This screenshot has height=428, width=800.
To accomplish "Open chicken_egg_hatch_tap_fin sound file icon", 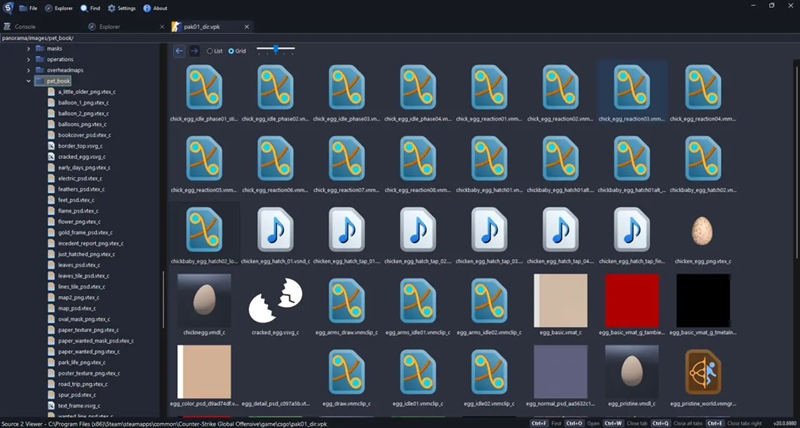I will pos(632,230).
